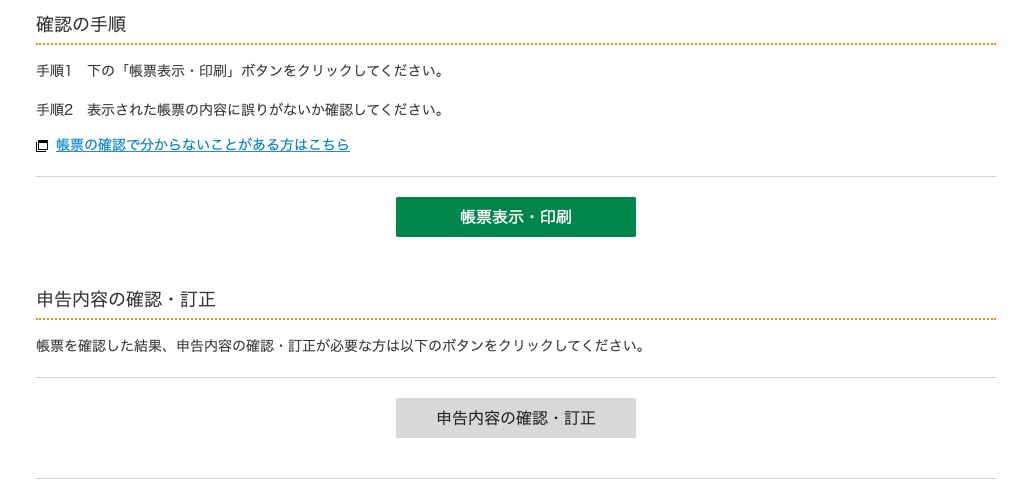The width and height of the screenshot is (1032, 483).
Task: Click the 手順1 label
Action: pyautogui.click(x=53, y=71)
